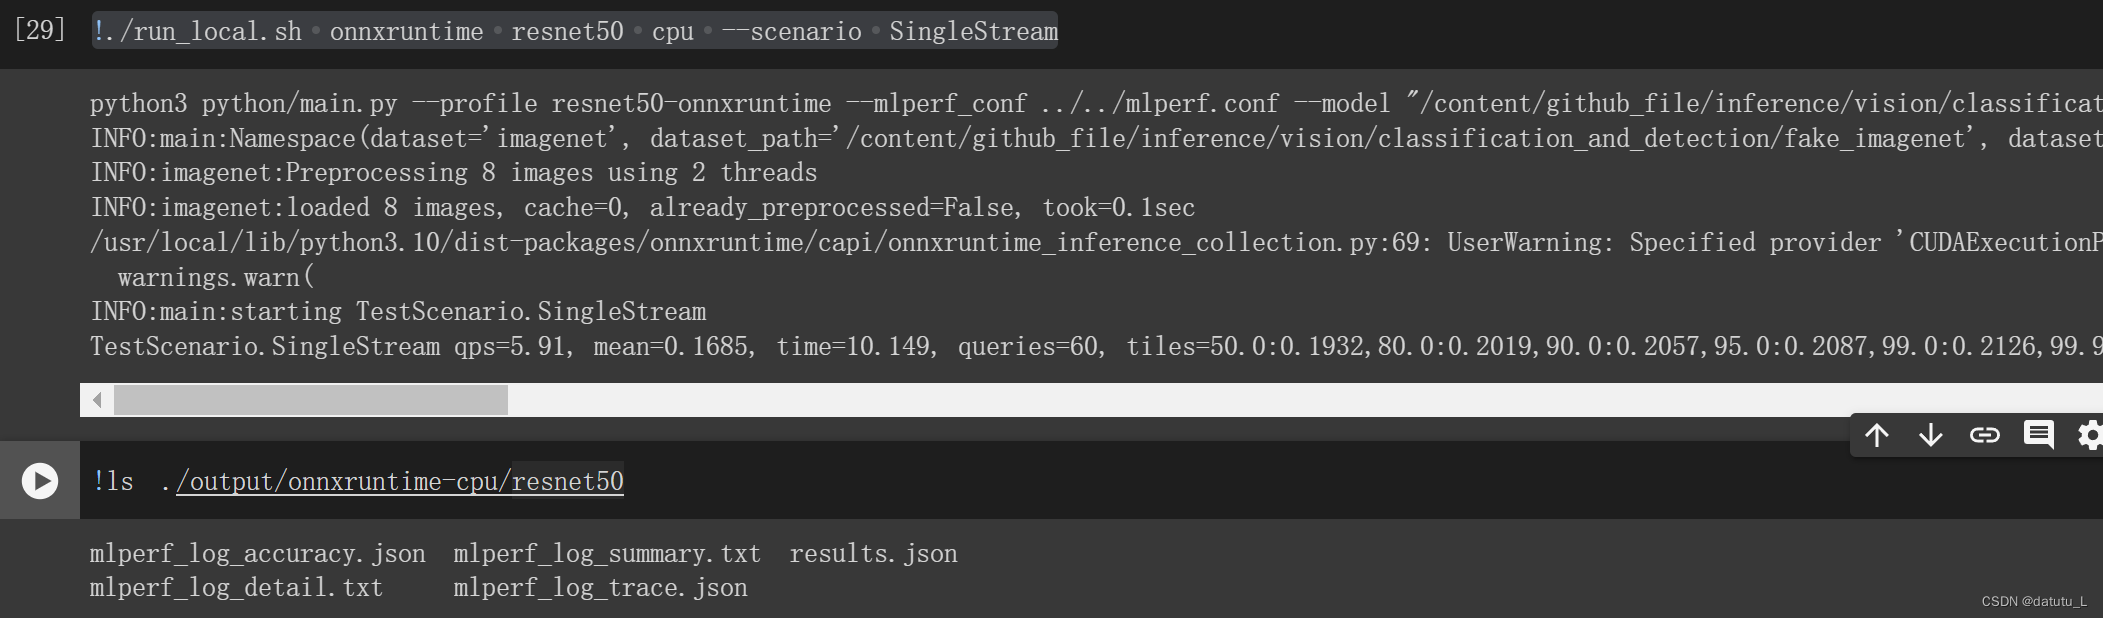Copy a link to this cell
The width and height of the screenshot is (2103, 618).
1986,435
